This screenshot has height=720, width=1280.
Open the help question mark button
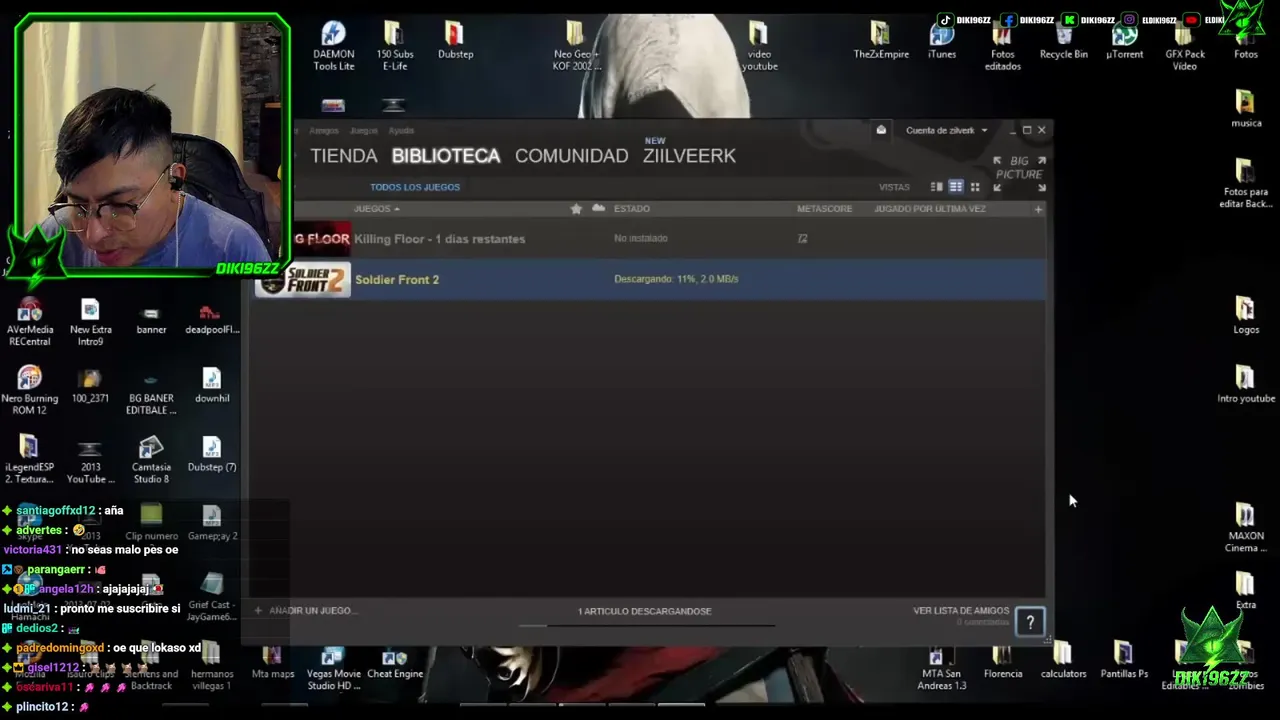(x=1030, y=622)
